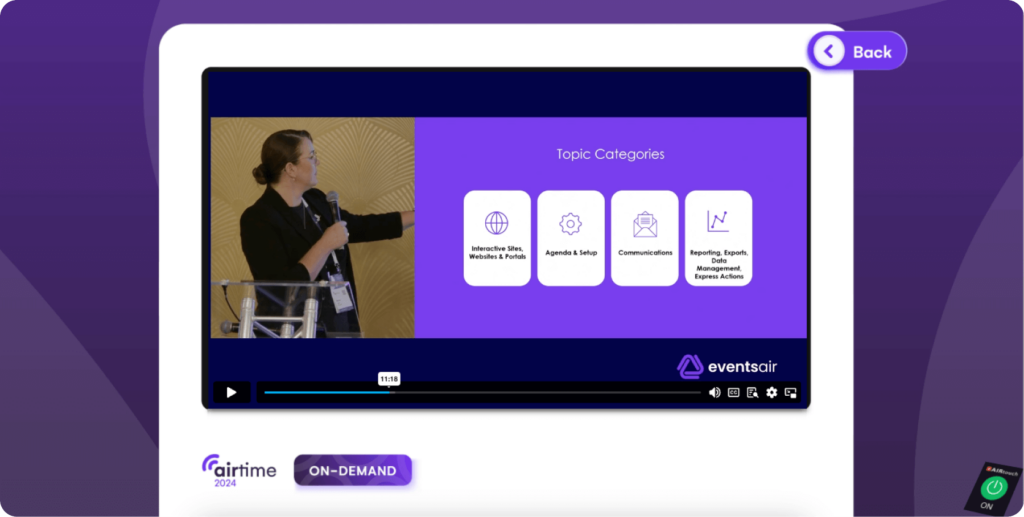The height and width of the screenshot is (517, 1024).
Task: Click the ON-DEMAND badge
Action: point(352,471)
